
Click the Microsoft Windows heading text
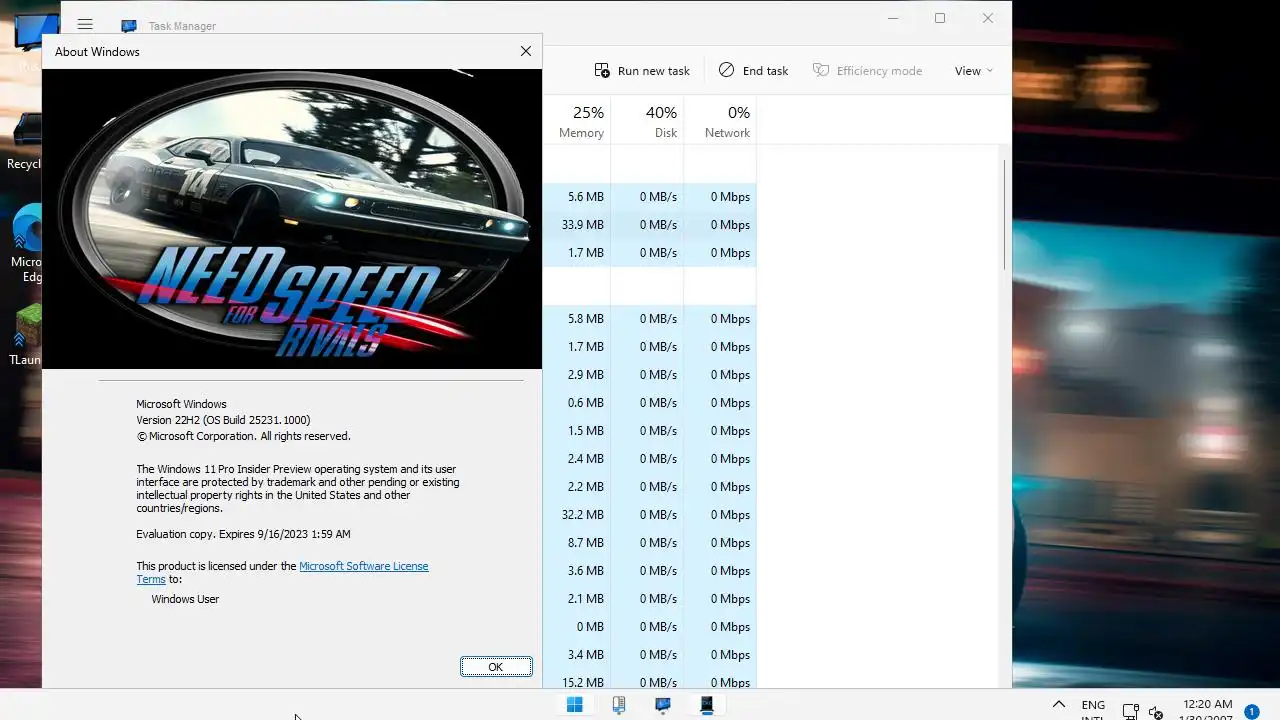[181, 404]
